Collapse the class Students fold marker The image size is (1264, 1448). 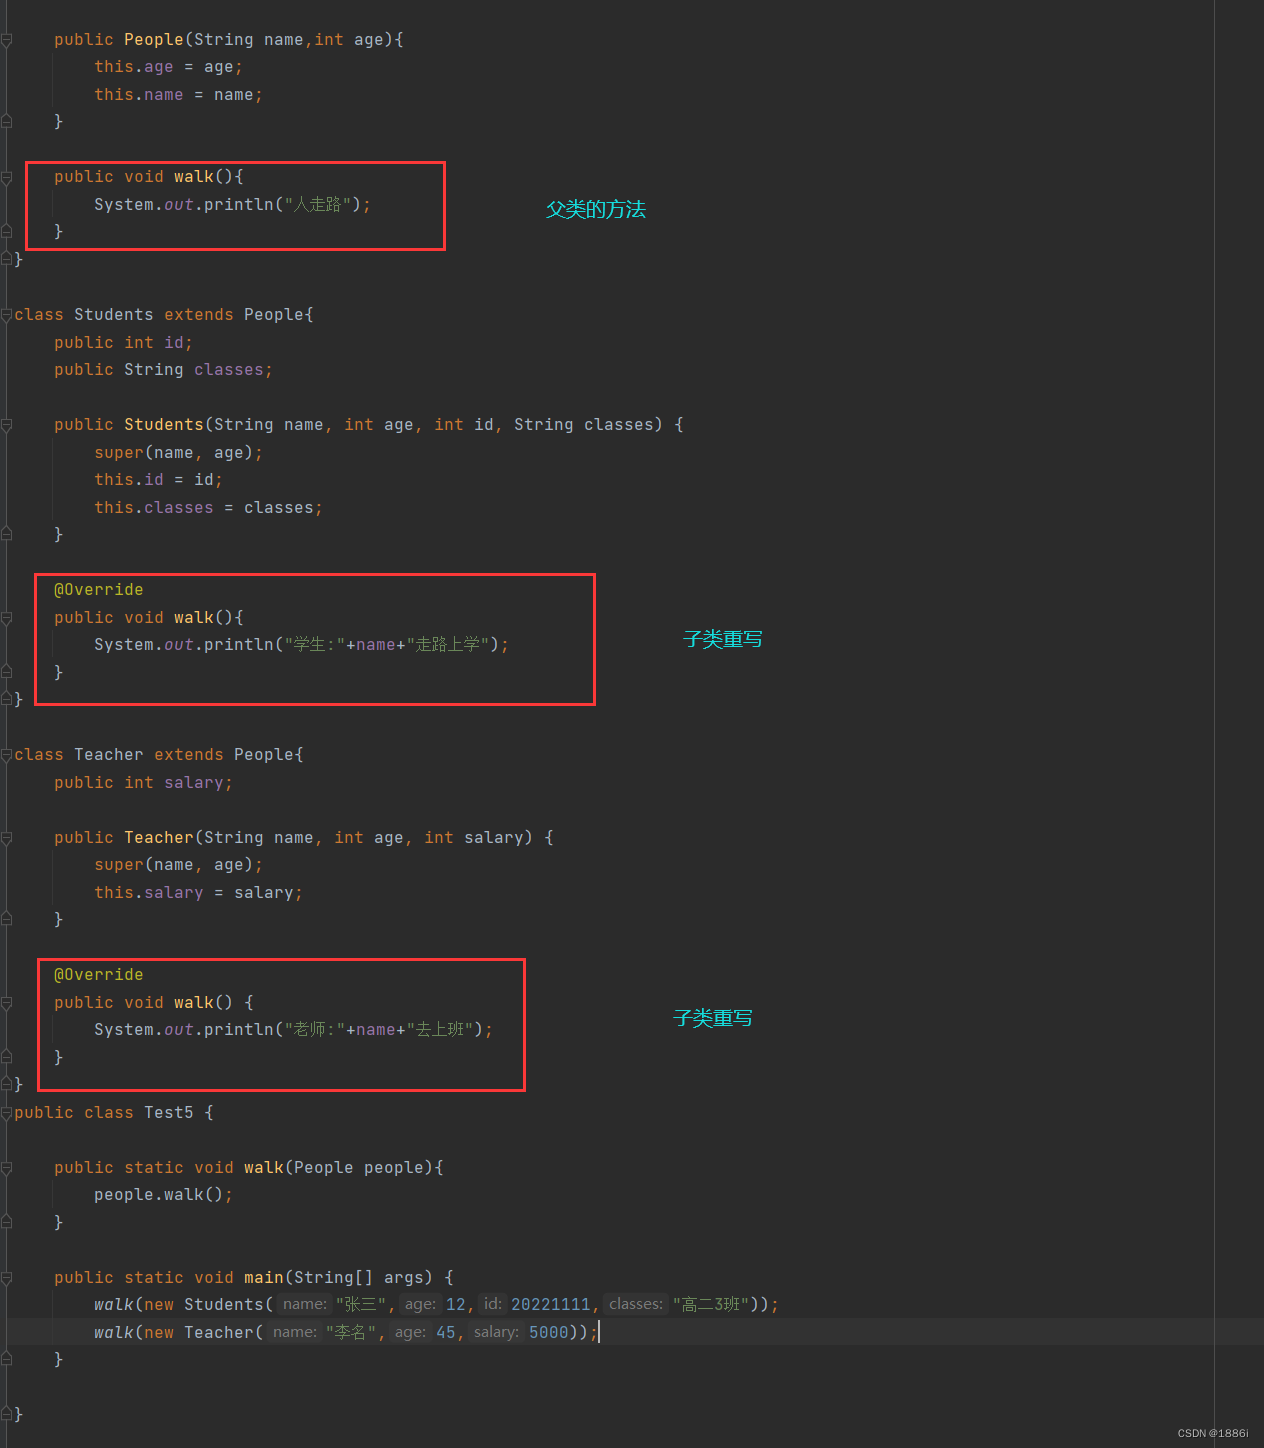[7, 315]
